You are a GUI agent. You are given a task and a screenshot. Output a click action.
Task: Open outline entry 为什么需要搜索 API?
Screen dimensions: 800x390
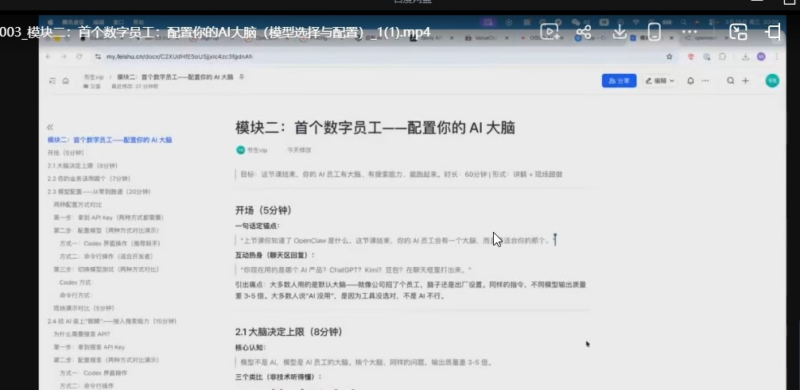point(82,334)
